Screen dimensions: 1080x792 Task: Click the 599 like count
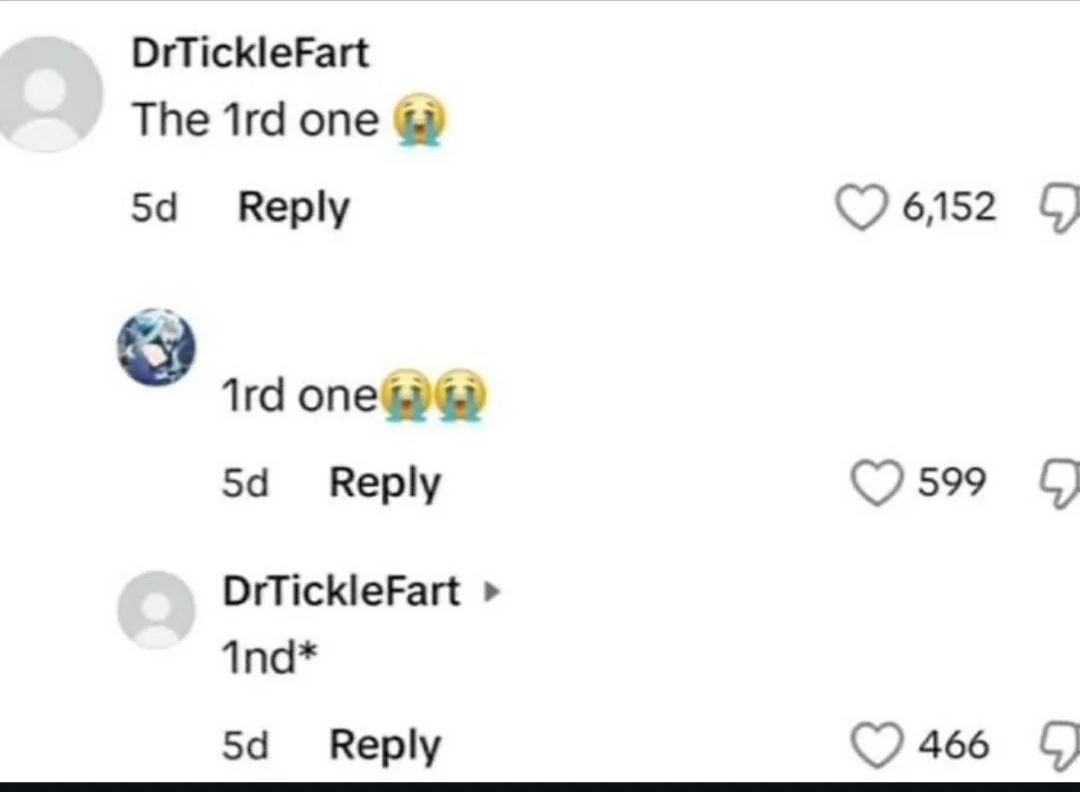click(951, 484)
